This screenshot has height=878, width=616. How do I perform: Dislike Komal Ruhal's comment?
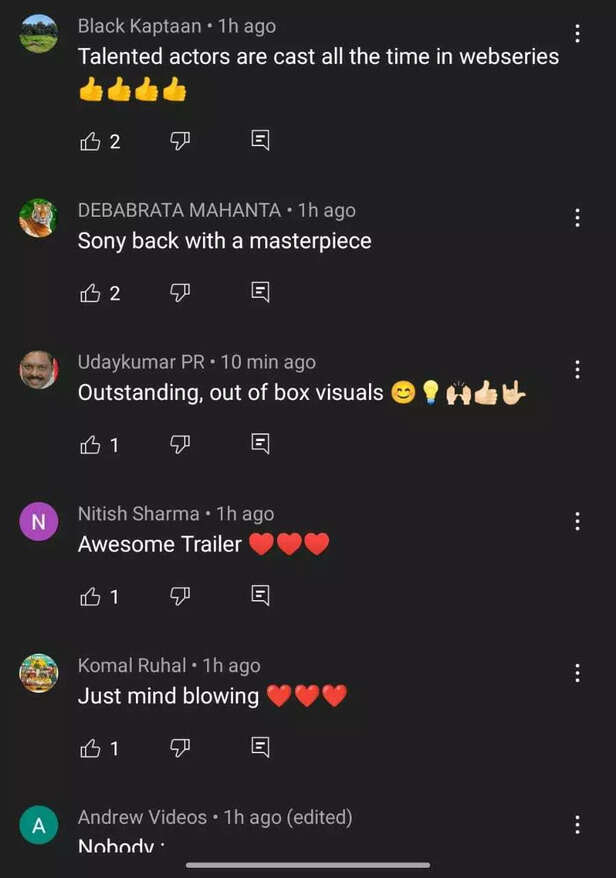(180, 748)
